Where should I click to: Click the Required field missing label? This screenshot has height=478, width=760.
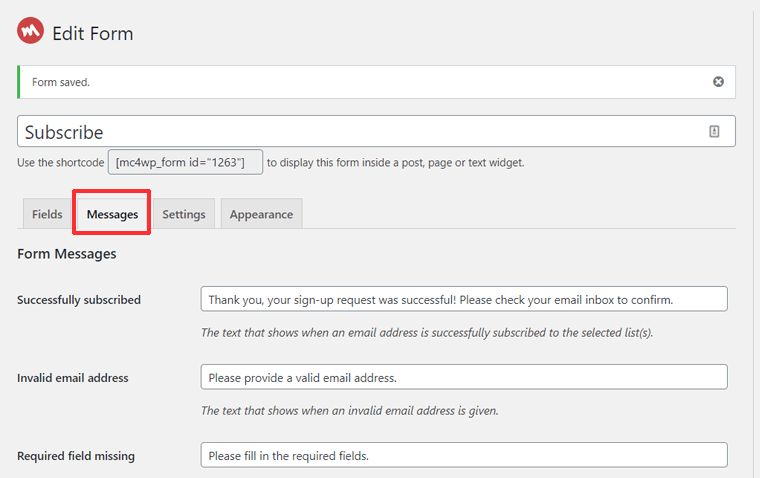click(76, 456)
